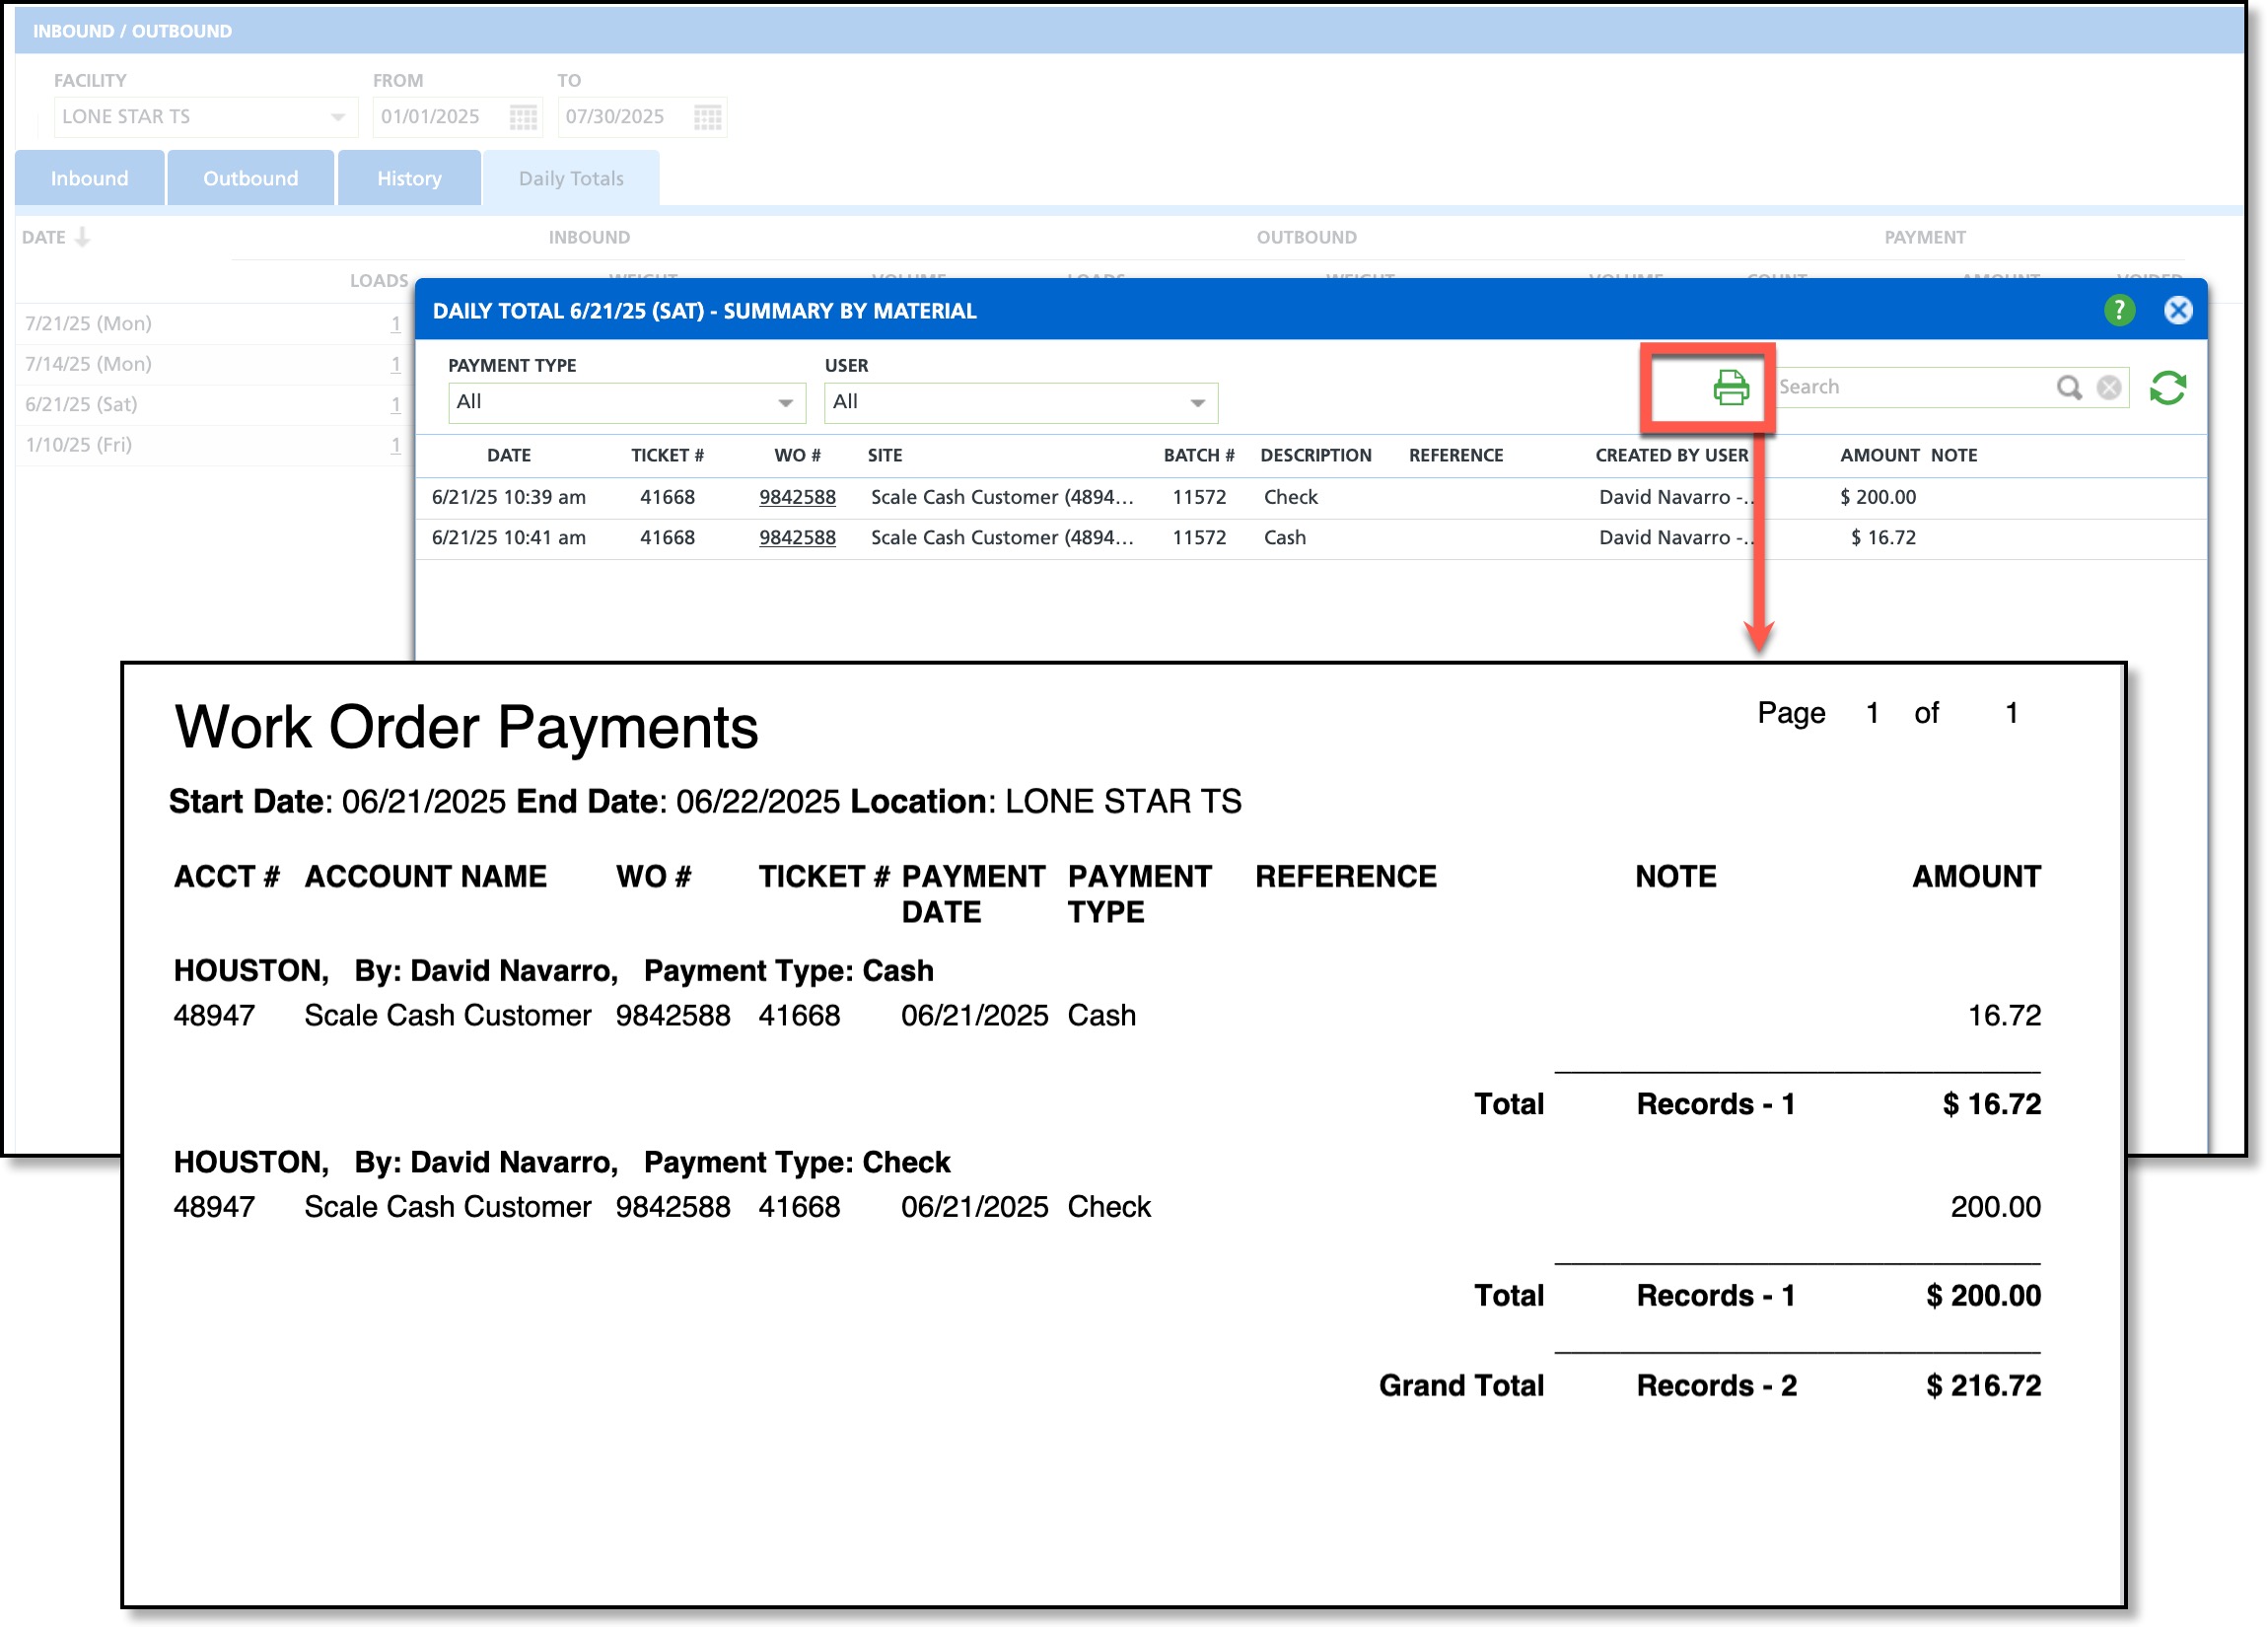Open the TO date calendar picker
Image resolution: width=2268 pixels, height=1627 pixels.
[x=707, y=117]
